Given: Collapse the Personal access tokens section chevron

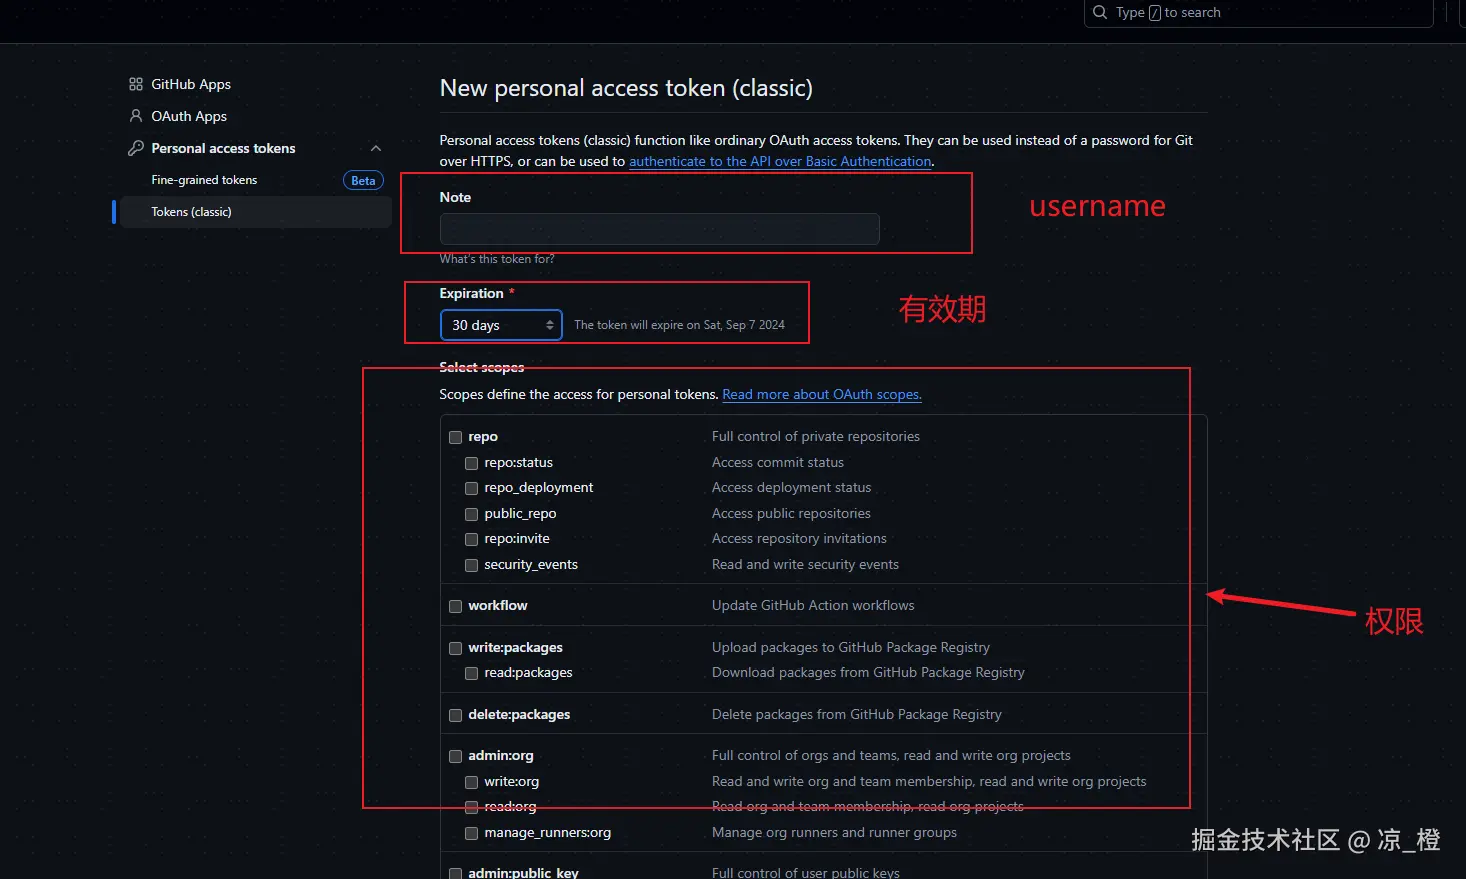Looking at the screenshot, I should (x=376, y=148).
